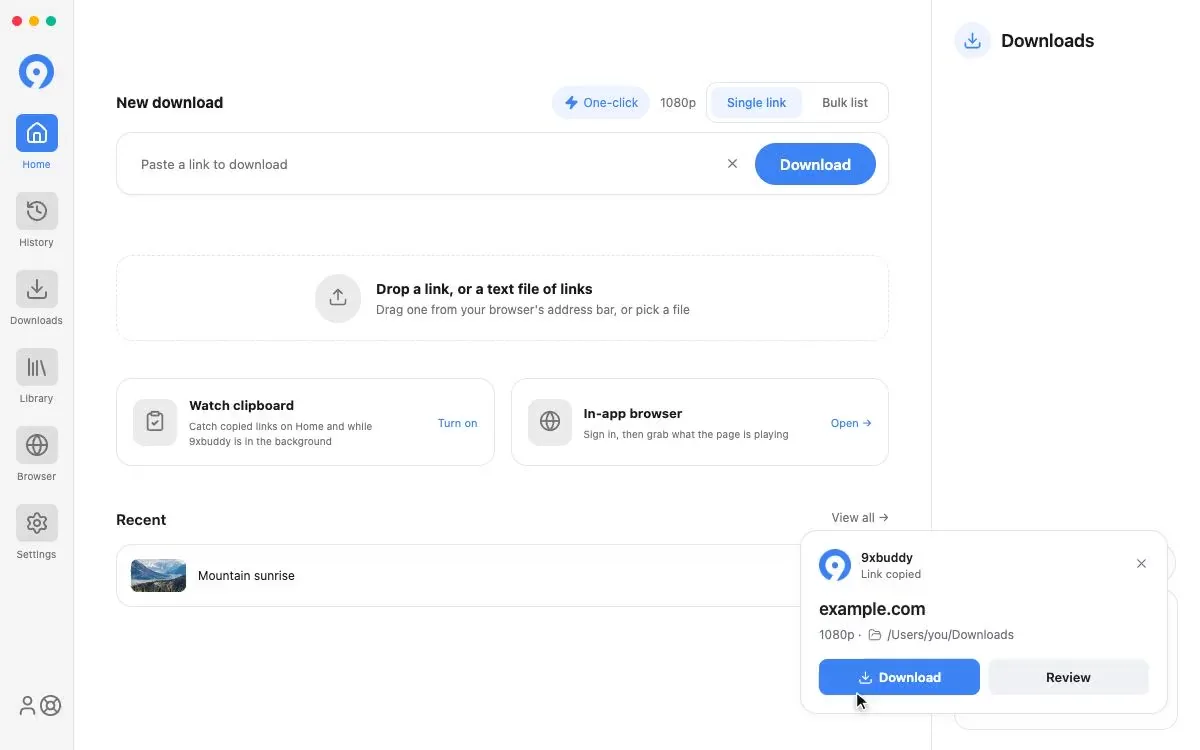The height and width of the screenshot is (750, 1200).
Task: Switch to the Single link tab
Action: point(756,102)
